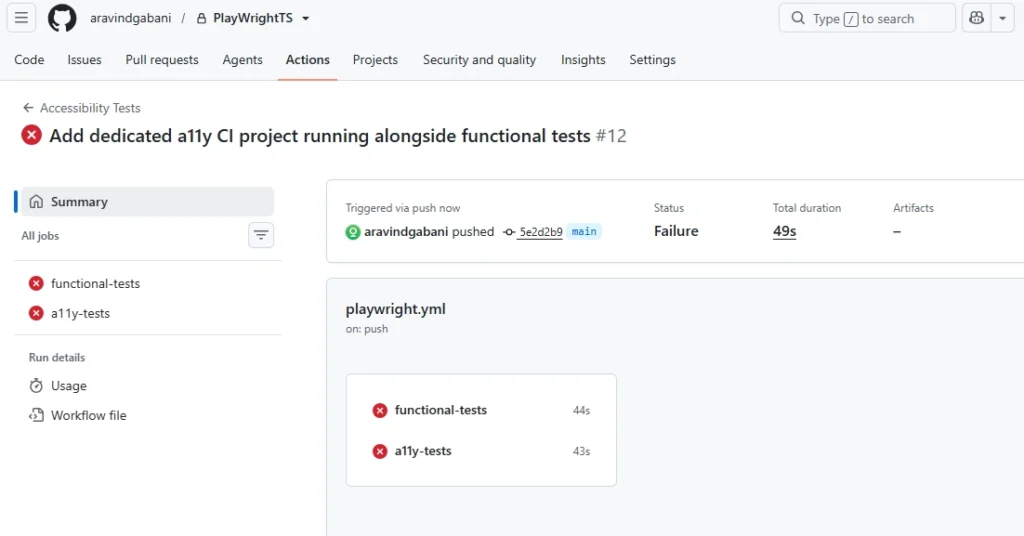Screen dimensions: 1024x536
Task: Open Security and quality tab
Action: tap(479, 59)
